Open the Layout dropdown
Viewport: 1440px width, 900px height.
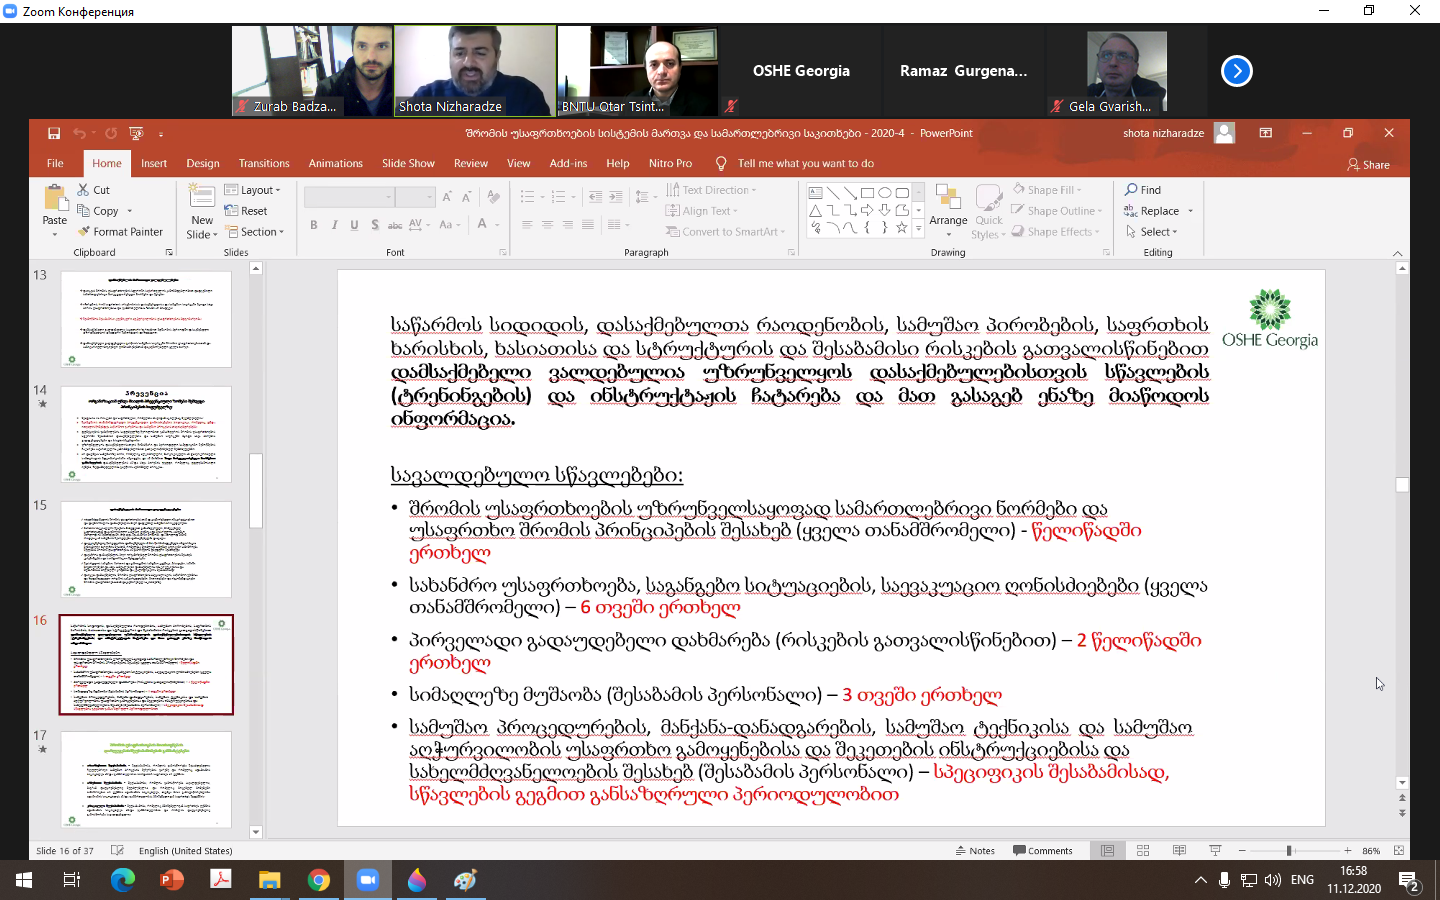(253, 190)
